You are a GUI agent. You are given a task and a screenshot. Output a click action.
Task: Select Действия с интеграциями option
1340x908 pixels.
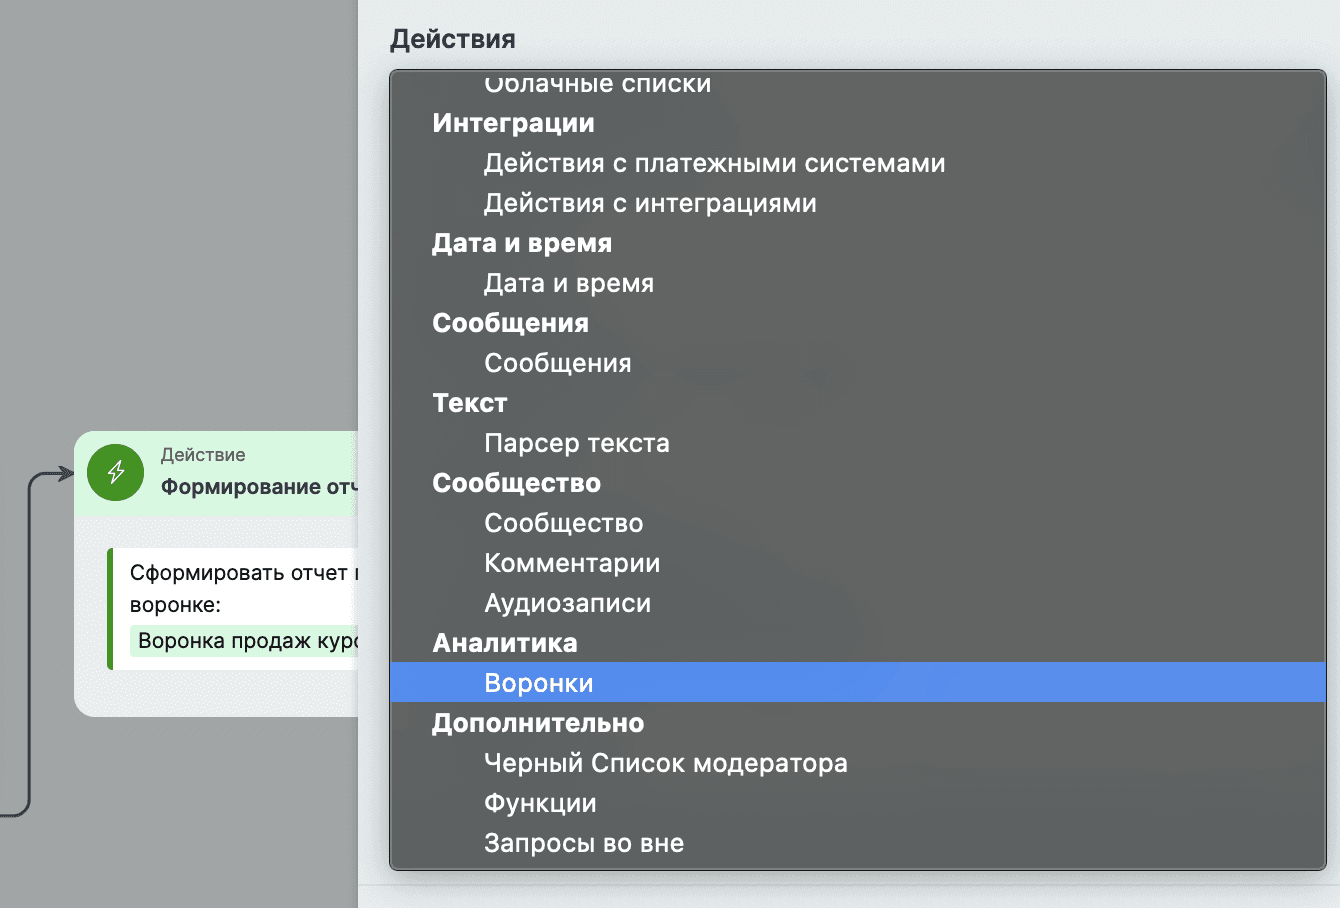(x=650, y=203)
